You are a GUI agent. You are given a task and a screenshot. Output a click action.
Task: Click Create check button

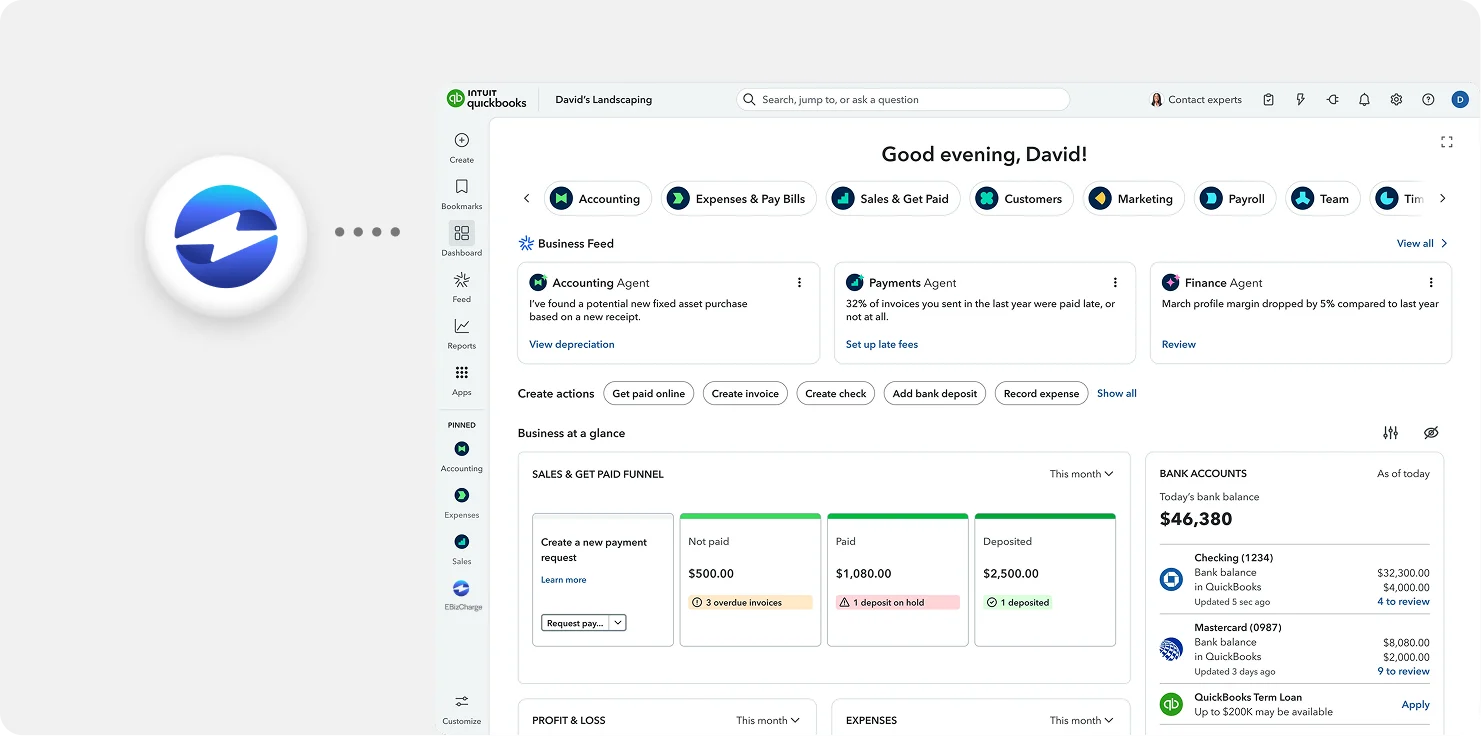tap(836, 393)
